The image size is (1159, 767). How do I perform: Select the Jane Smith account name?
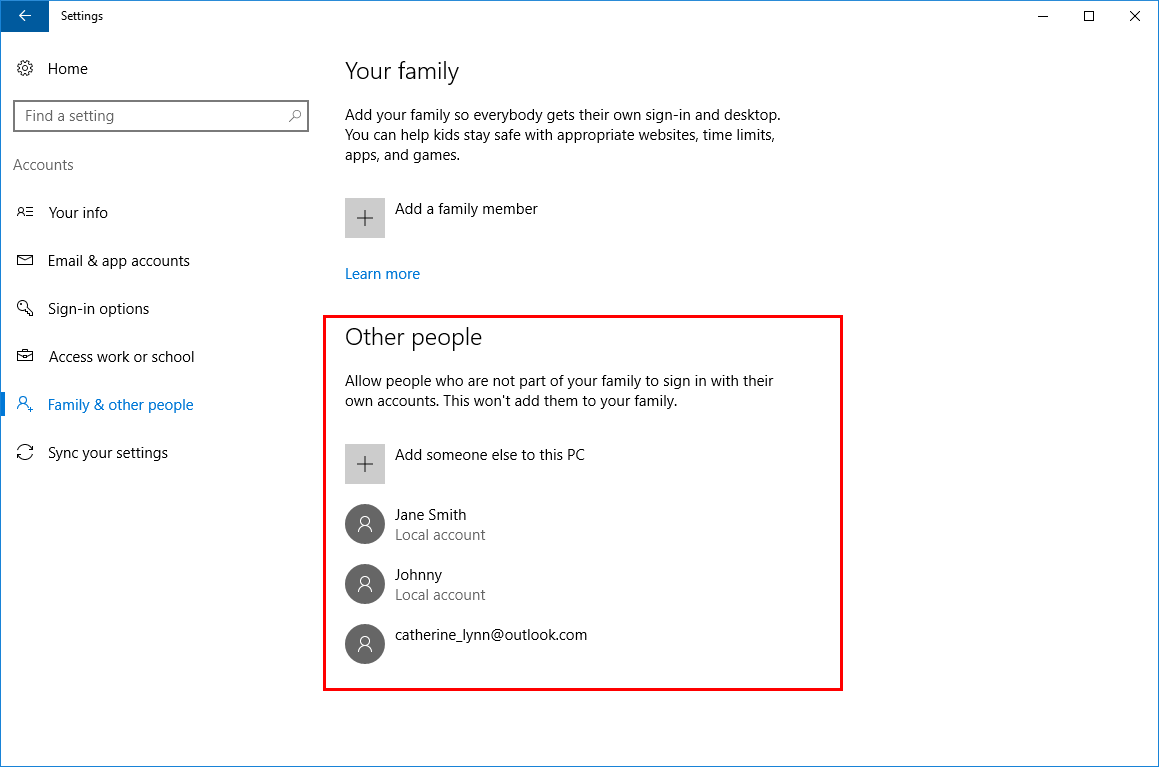(x=431, y=515)
